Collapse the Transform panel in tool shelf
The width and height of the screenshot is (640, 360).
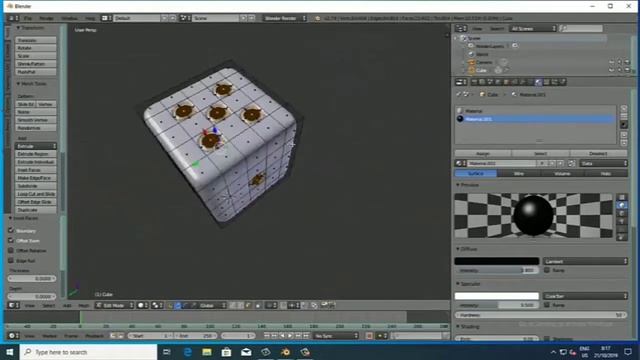point(31,28)
